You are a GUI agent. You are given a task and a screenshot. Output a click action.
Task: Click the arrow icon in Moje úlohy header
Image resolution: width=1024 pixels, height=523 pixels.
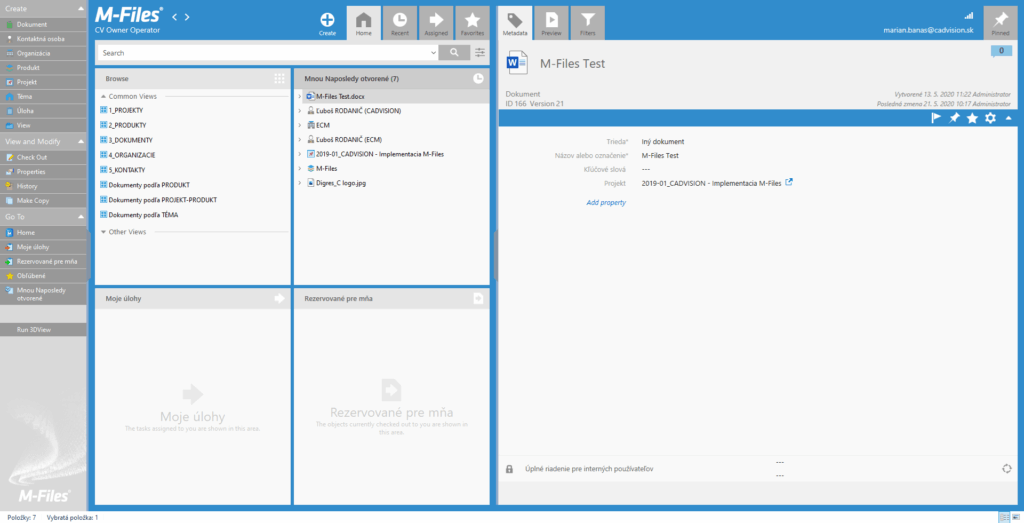pos(280,298)
